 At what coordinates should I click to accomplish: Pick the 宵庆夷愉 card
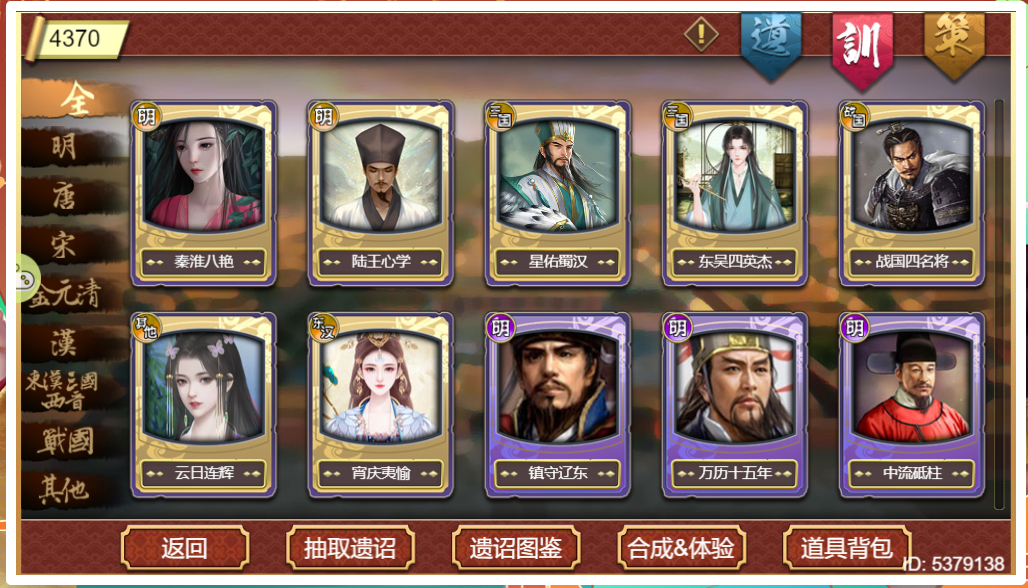(380, 405)
